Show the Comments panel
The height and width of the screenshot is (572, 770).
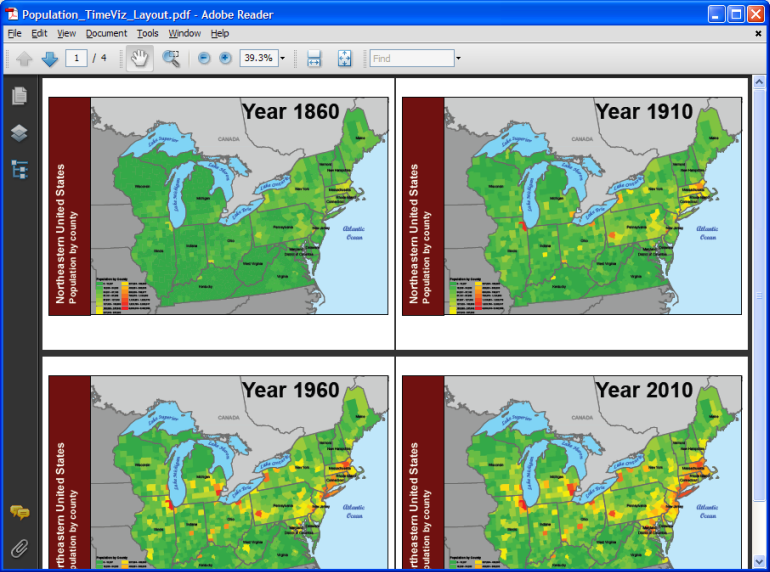(x=19, y=512)
